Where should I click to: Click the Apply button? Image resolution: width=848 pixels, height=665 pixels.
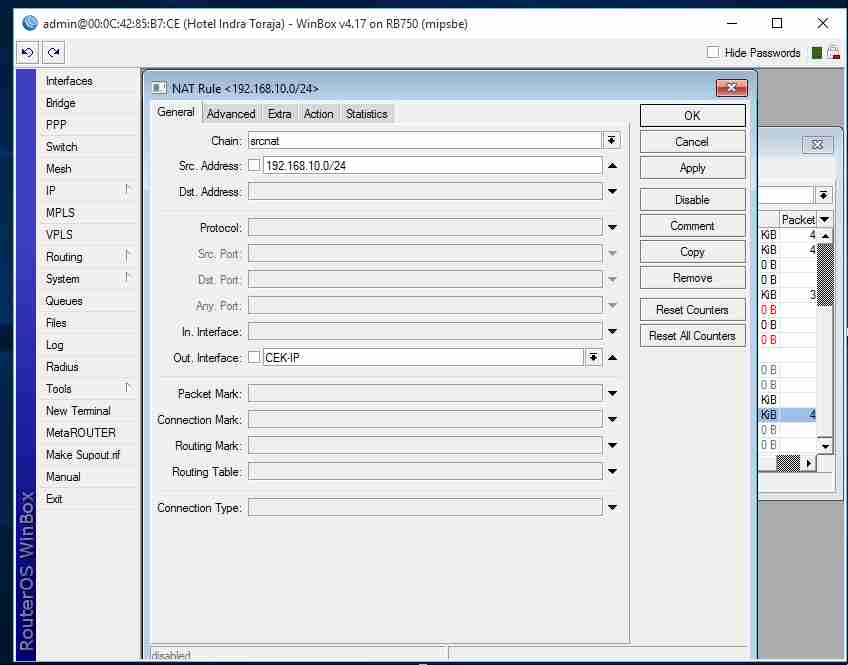[692, 168]
